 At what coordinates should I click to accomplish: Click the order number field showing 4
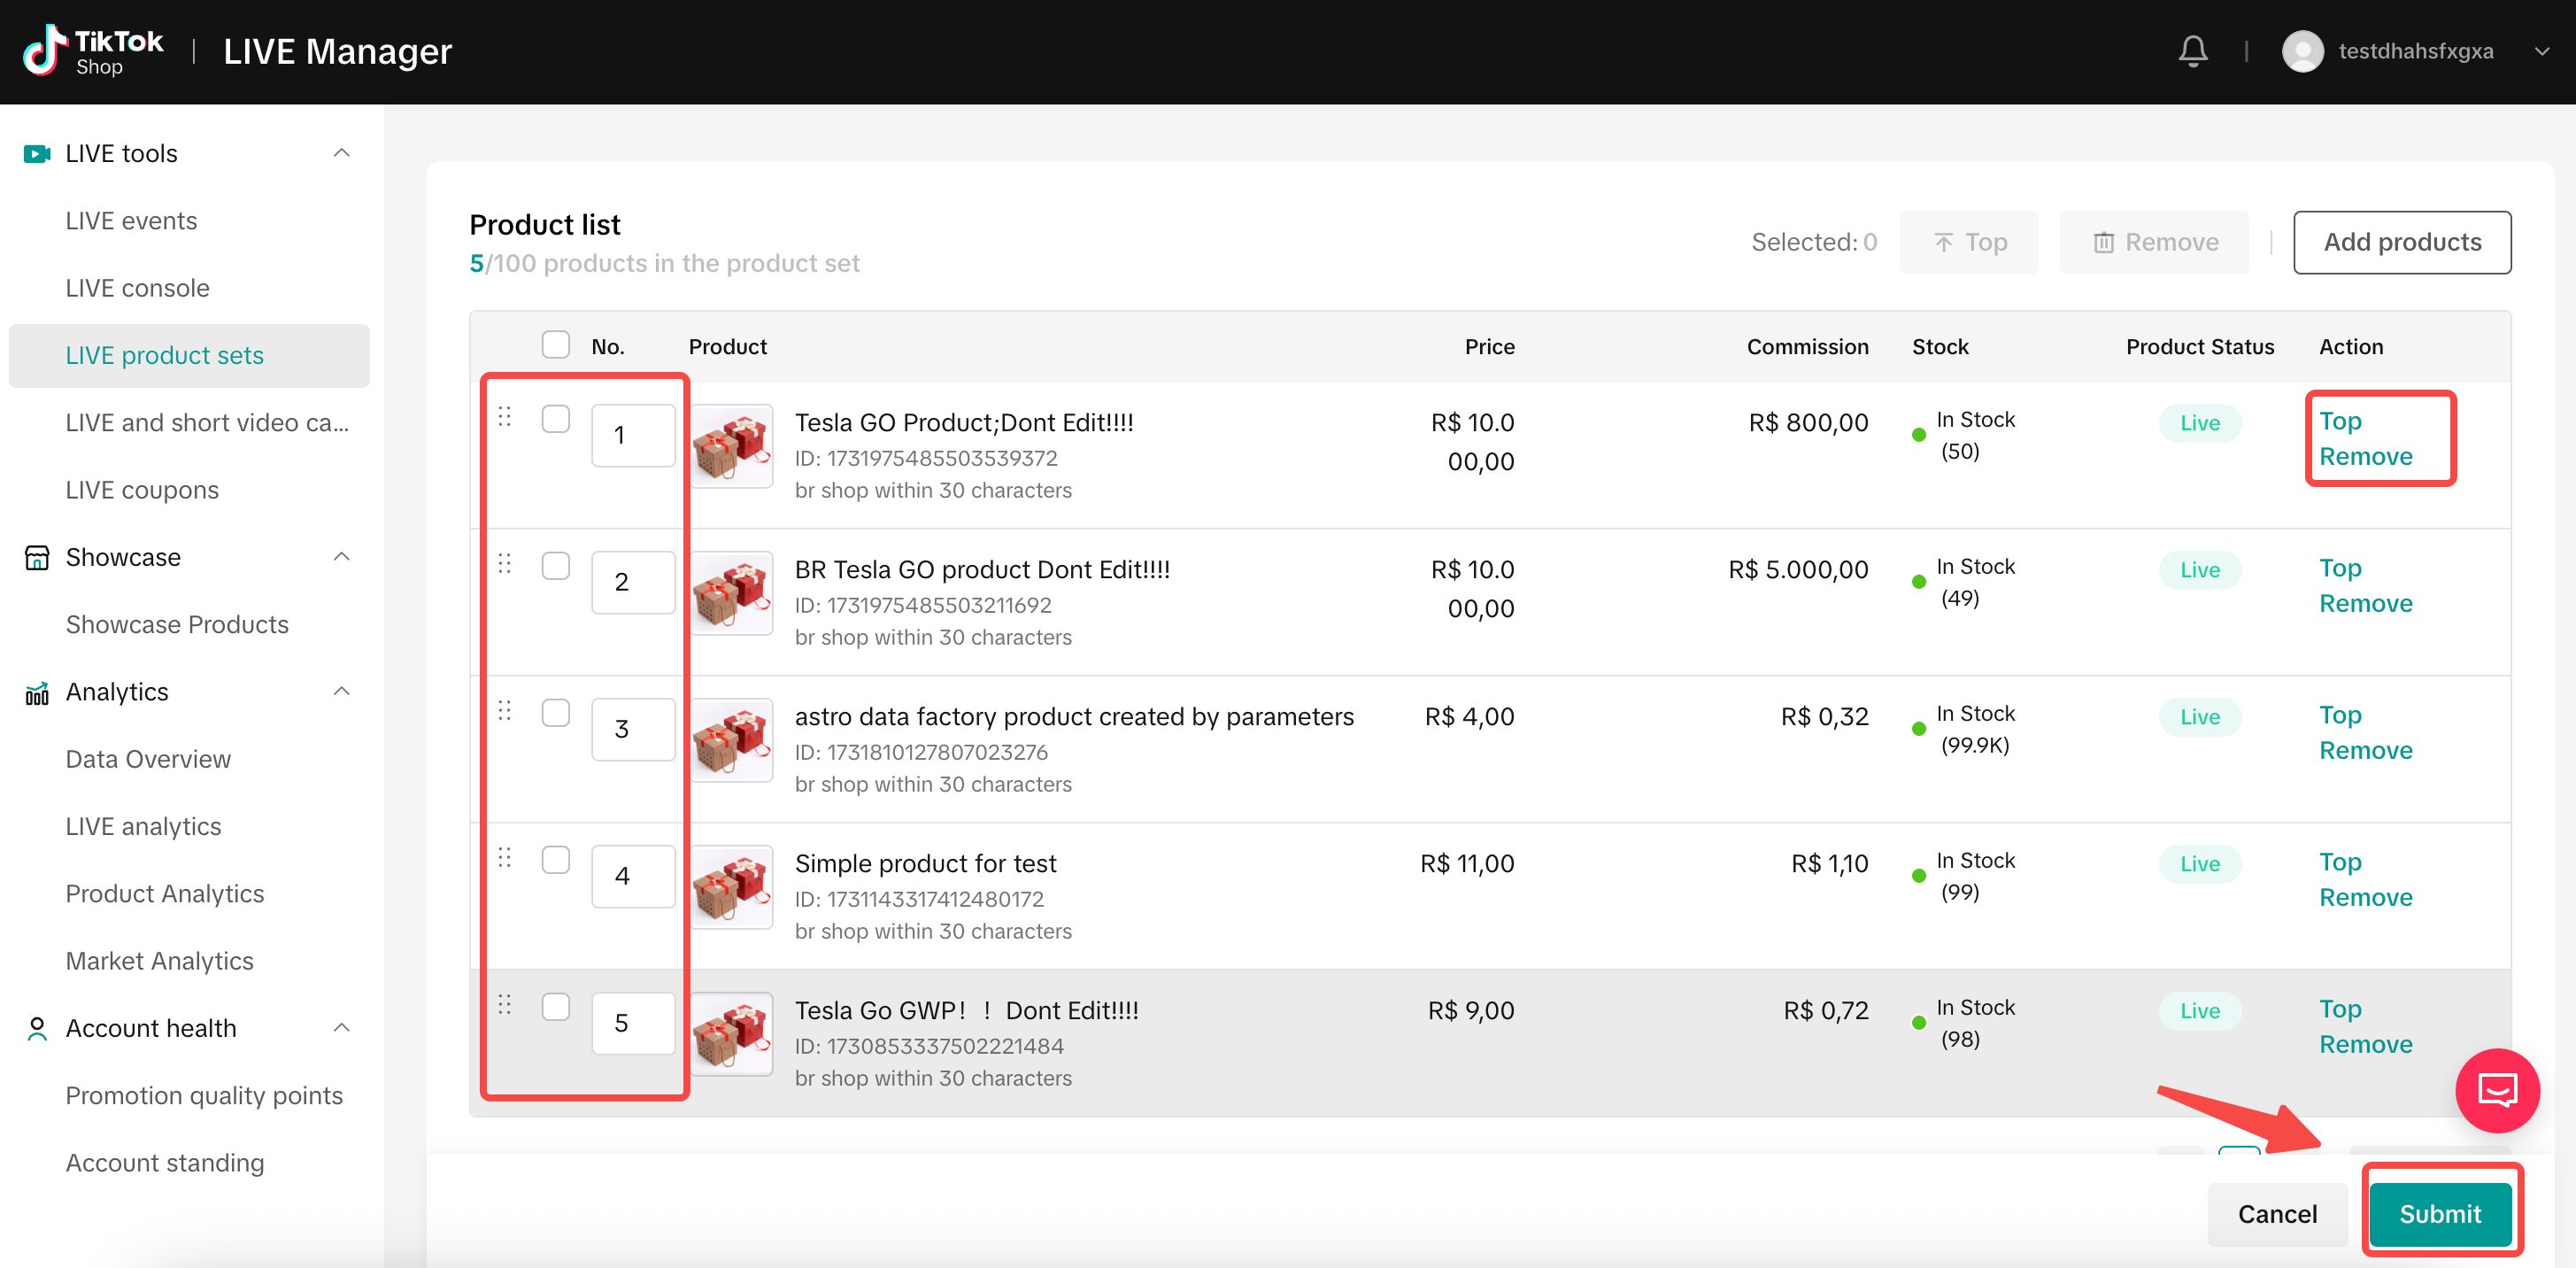click(633, 876)
